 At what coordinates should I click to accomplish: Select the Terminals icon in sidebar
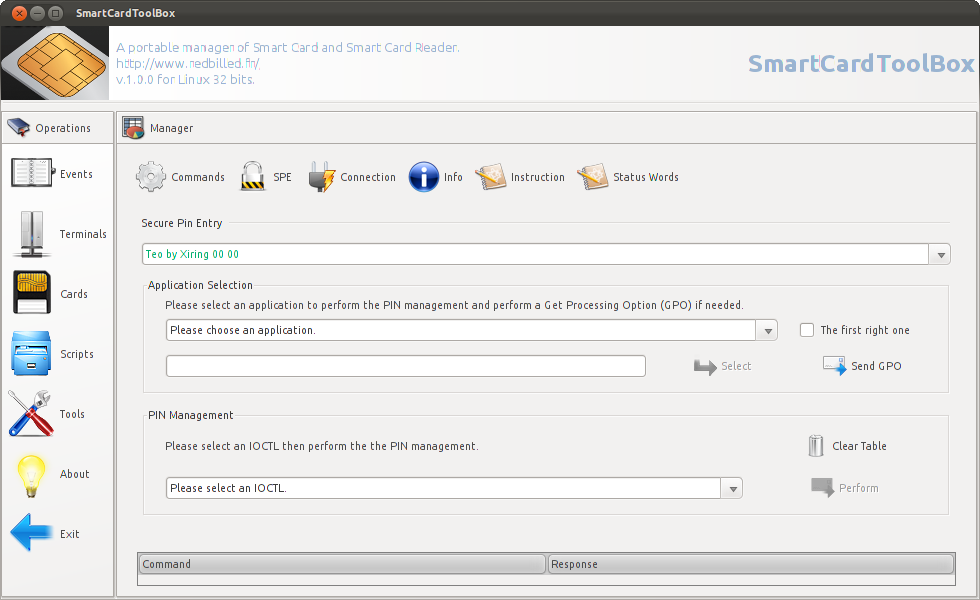point(31,234)
